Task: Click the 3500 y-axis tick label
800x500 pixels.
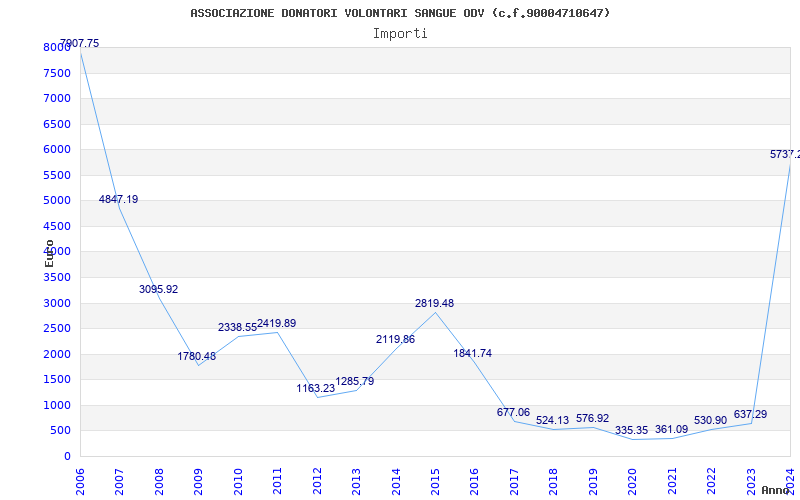Action: (57, 278)
